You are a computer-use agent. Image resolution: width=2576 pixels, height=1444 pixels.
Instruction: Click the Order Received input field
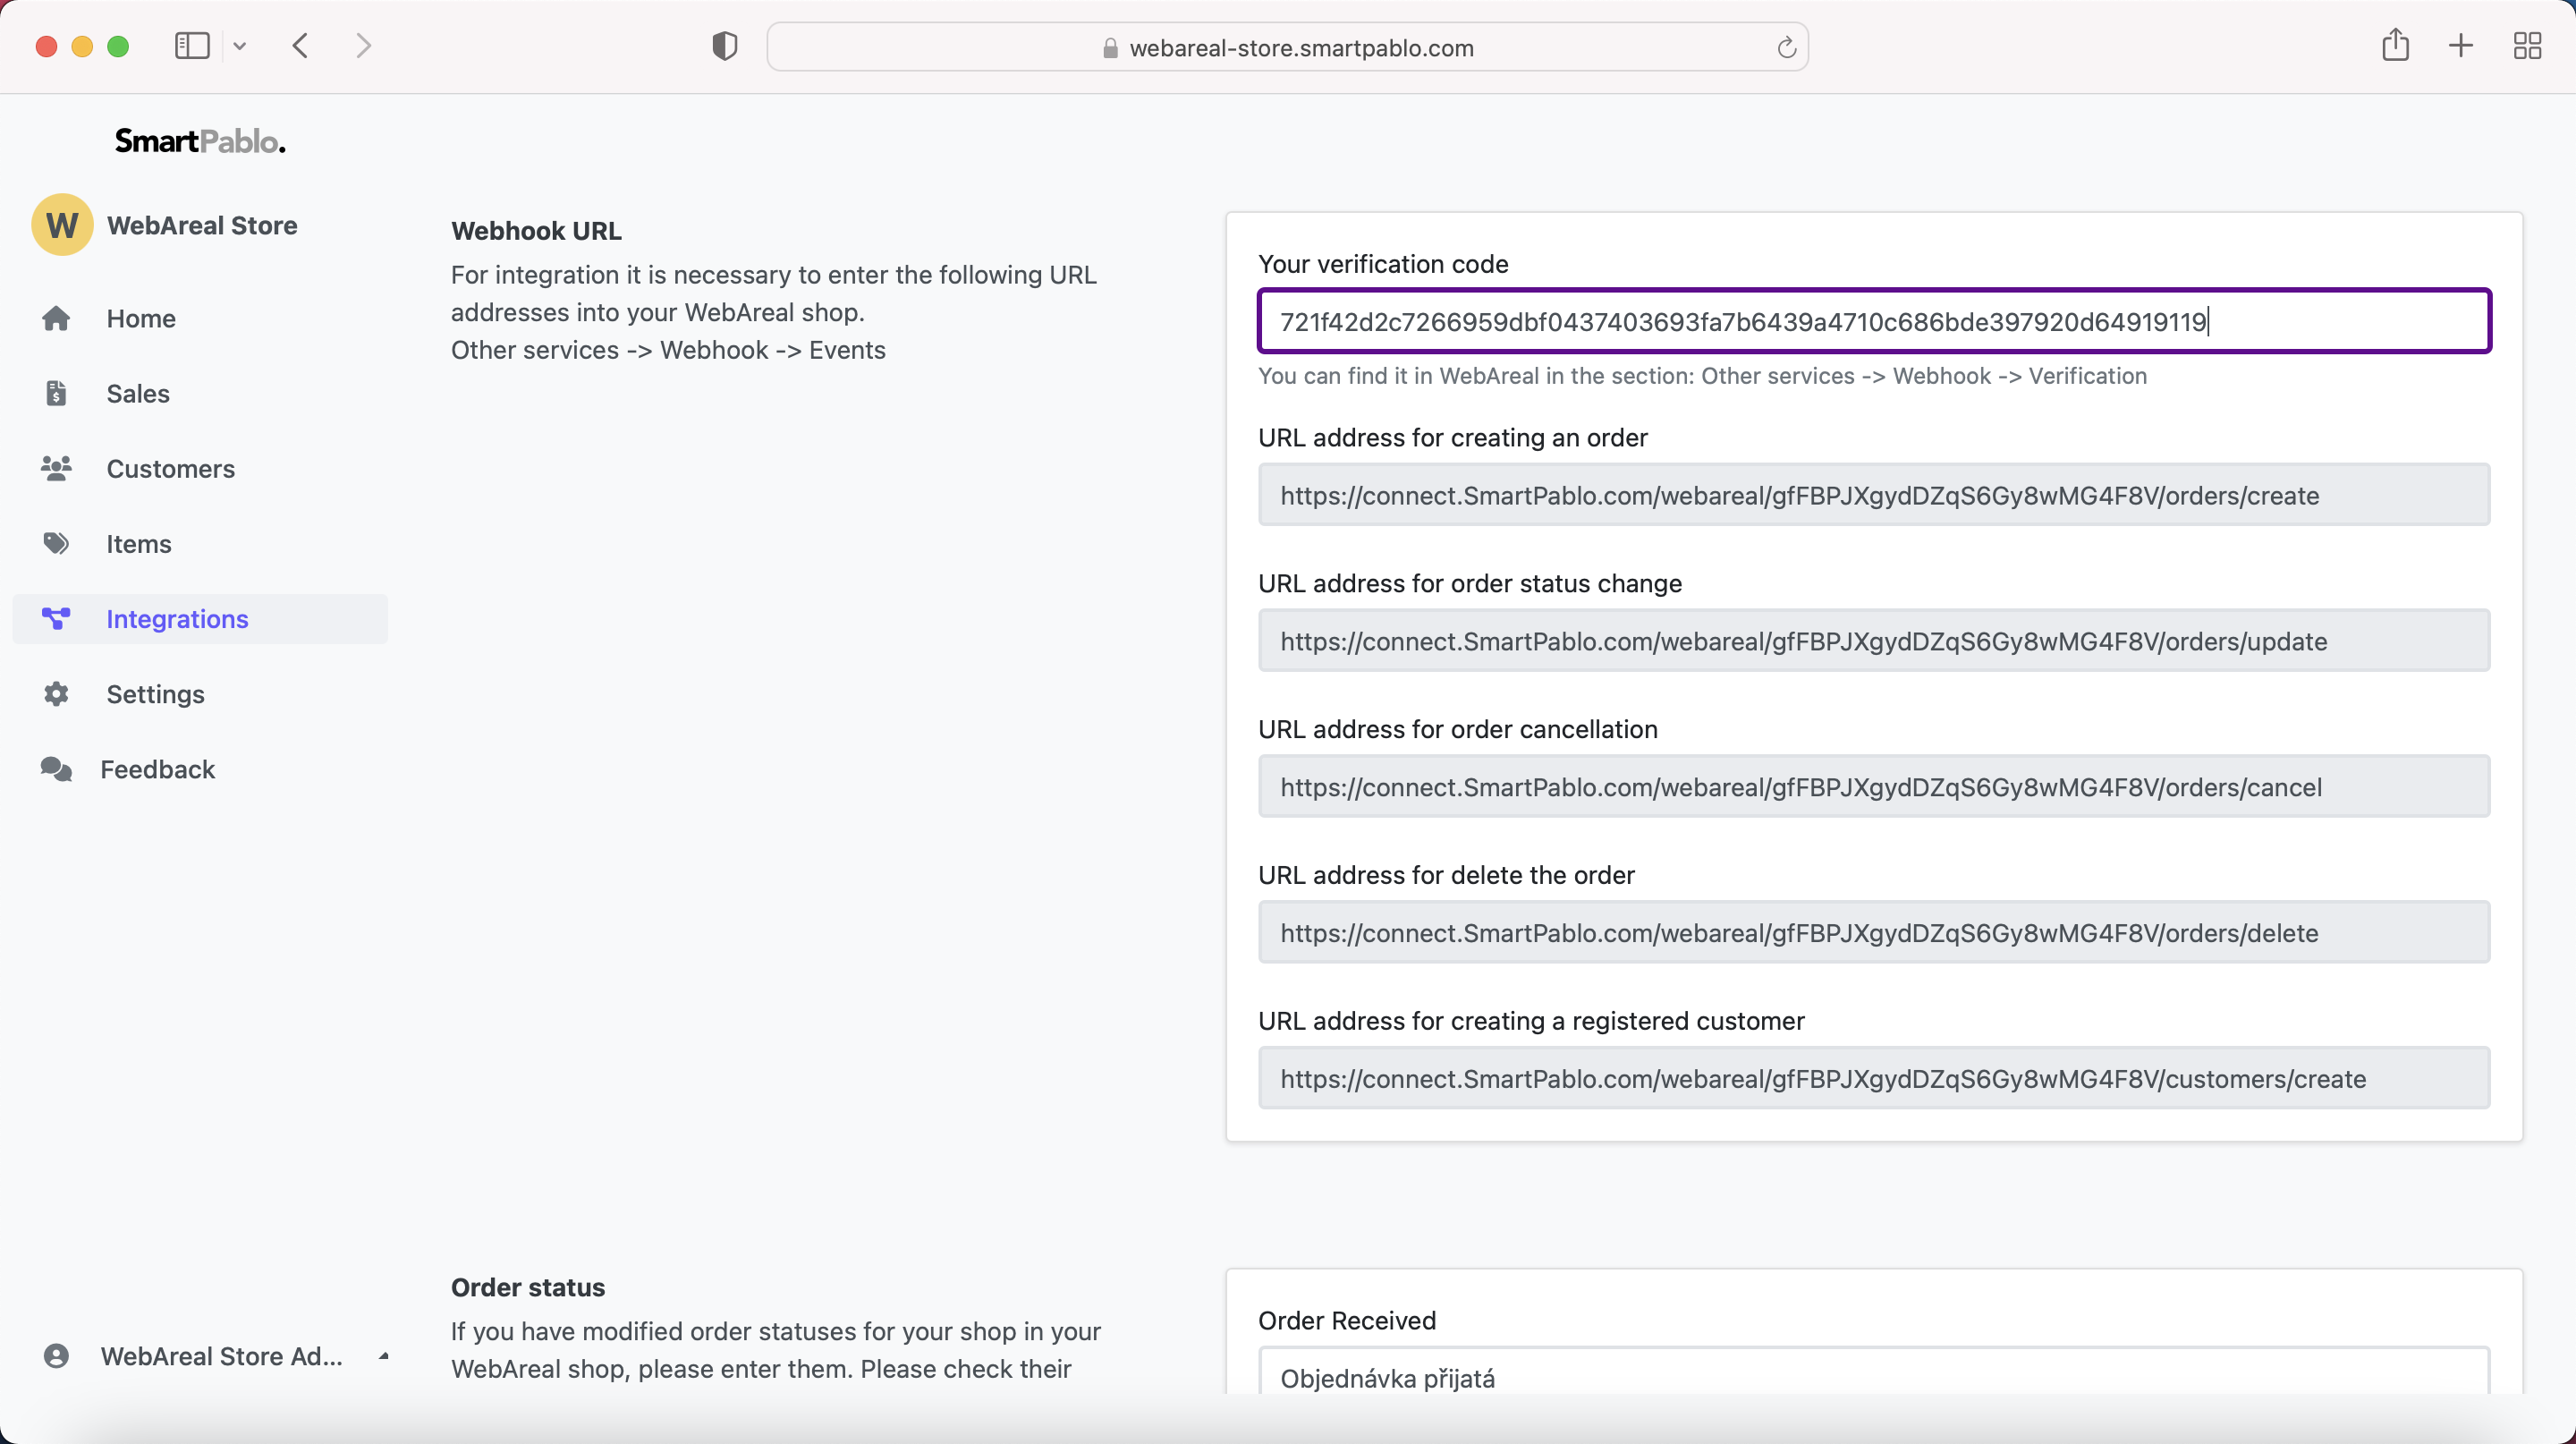point(1874,1372)
